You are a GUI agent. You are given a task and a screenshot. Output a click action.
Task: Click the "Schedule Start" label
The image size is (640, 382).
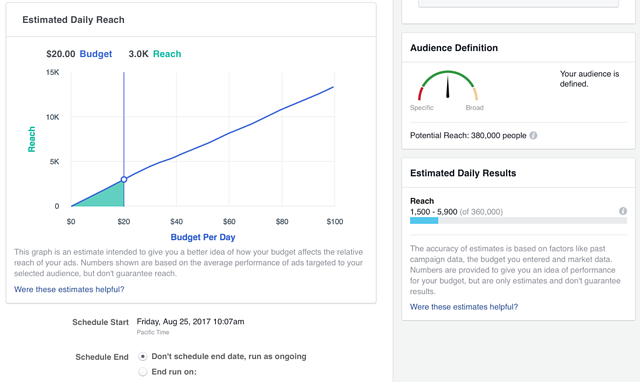[x=100, y=322]
